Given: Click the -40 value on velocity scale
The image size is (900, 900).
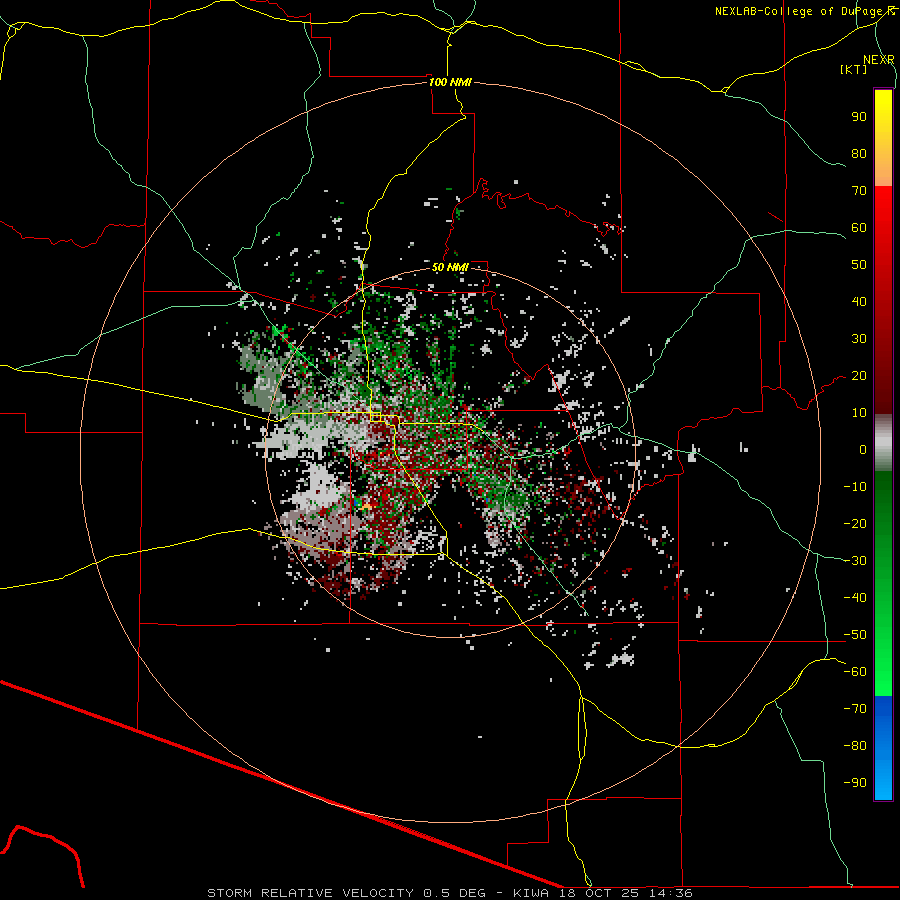Looking at the screenshot, I should (x=855, y=598).
